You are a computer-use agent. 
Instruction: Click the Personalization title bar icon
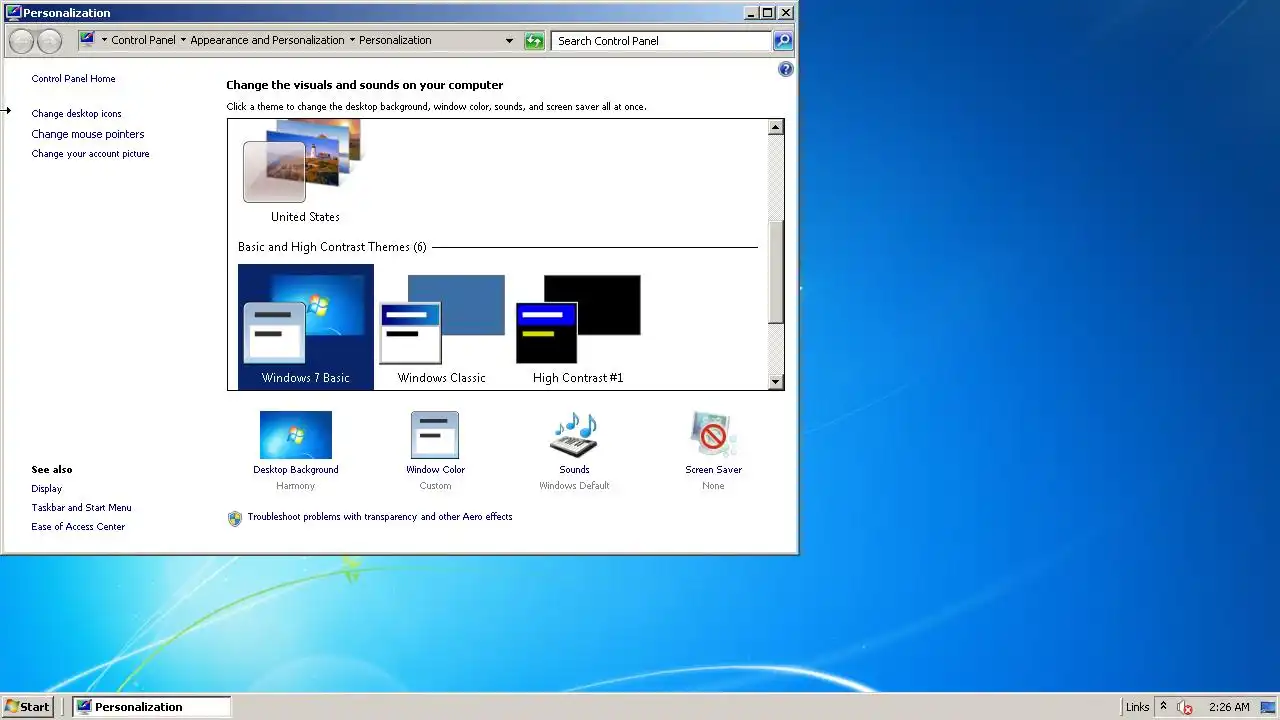[13, 13]
